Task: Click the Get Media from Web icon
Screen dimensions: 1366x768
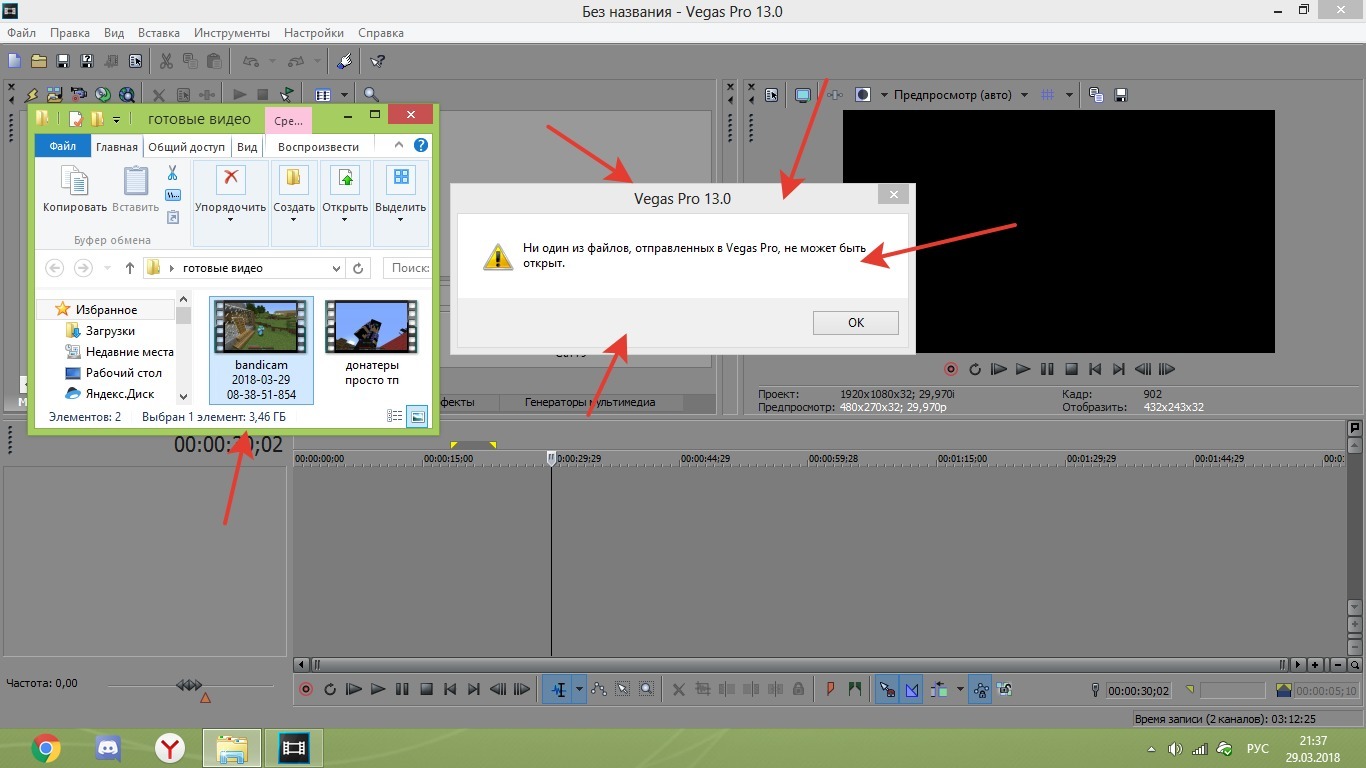Action: point(127,95)
